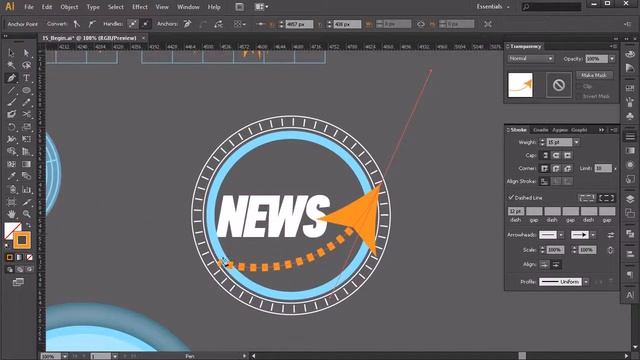
Task: Enable the Clip checkbox
Action: 580,87
